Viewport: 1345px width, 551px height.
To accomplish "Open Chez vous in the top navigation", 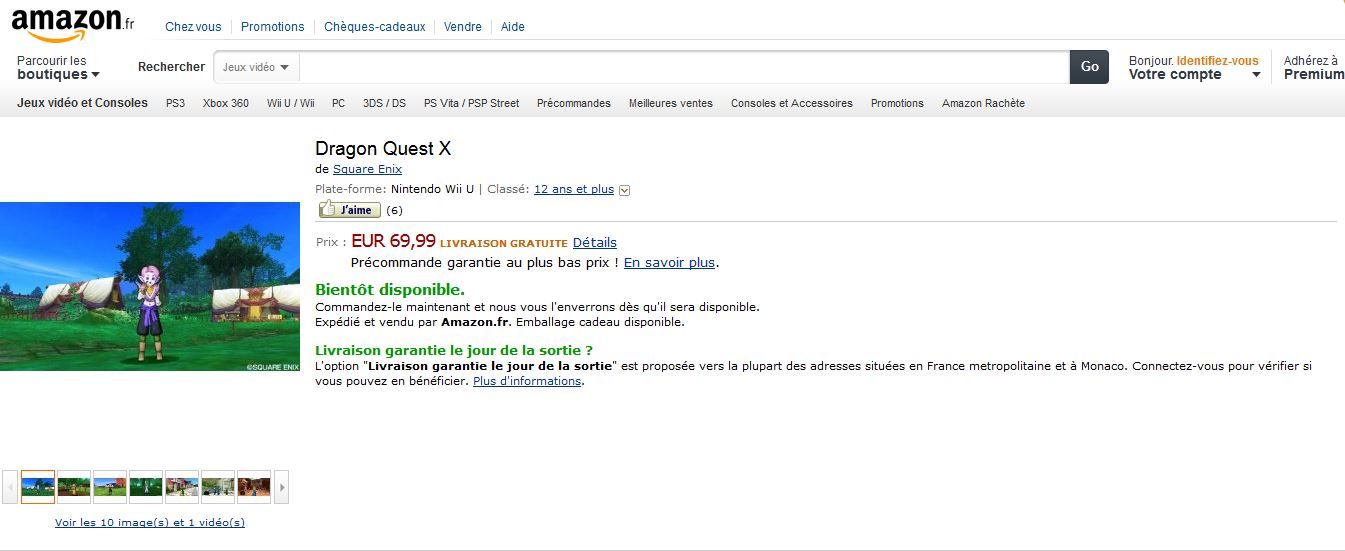I will tap(193, 27).
